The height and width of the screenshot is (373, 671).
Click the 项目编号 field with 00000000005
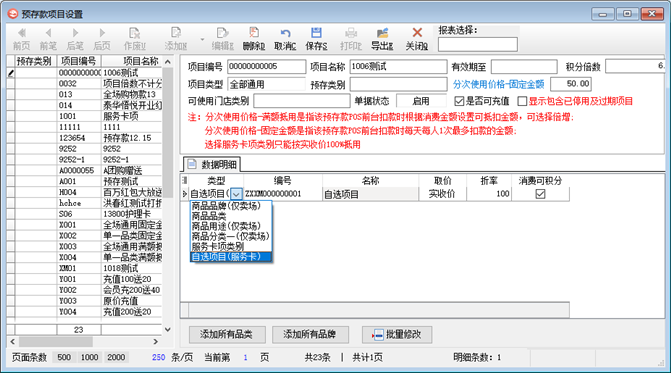coord(266,67)
